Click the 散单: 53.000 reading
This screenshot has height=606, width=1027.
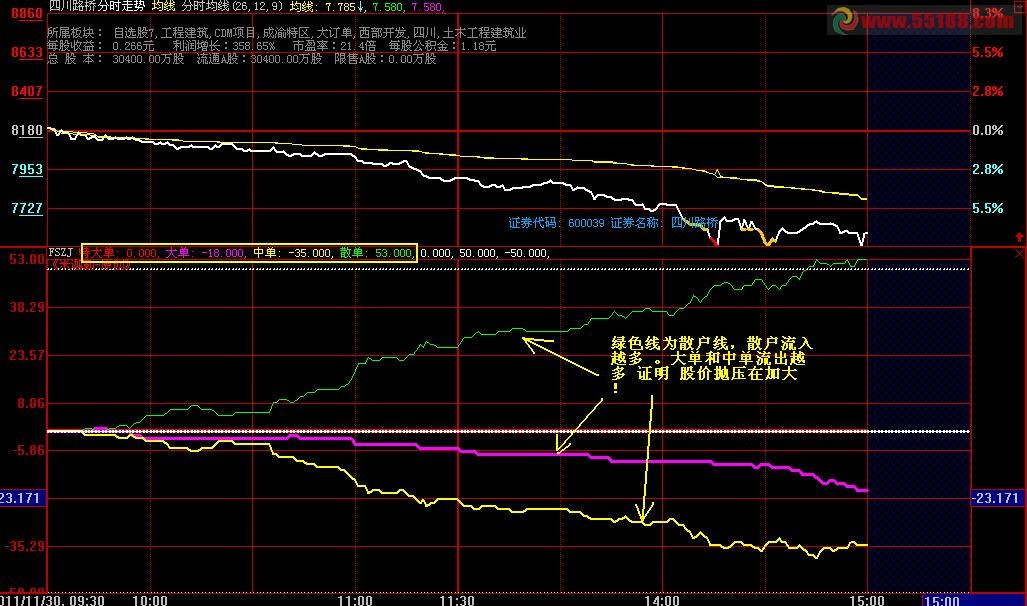pyautogui.click(x=376, y=253)
